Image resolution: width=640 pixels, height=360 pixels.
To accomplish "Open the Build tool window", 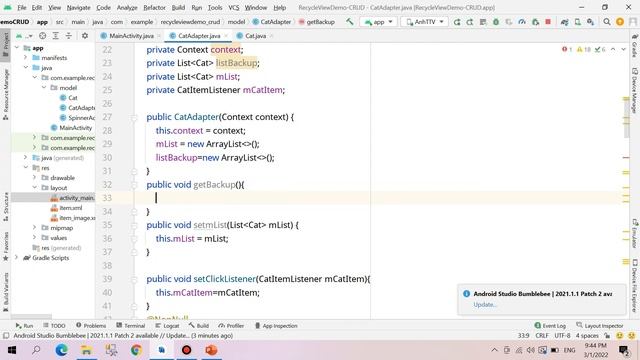I will [199, 326].
